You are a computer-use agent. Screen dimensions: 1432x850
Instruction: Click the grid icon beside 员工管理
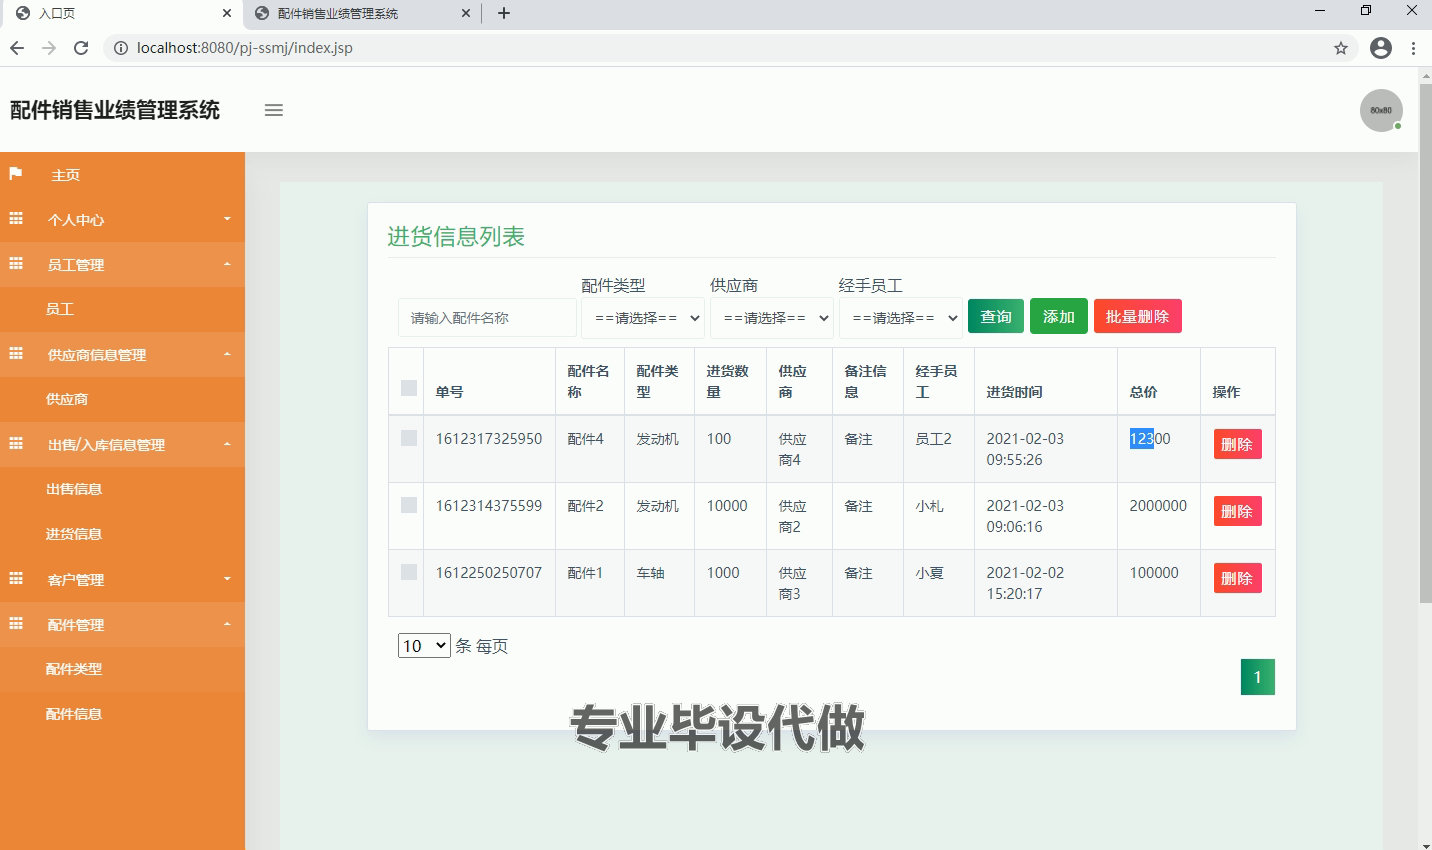(16, 264)
